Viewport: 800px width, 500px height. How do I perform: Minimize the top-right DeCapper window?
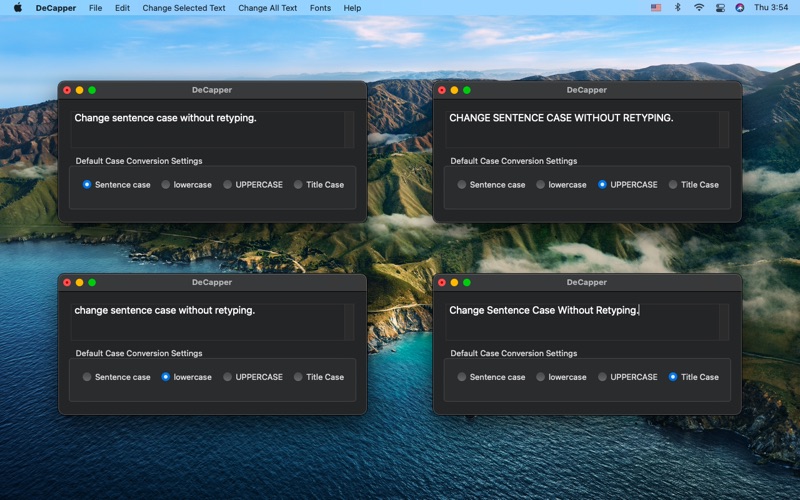454,90
